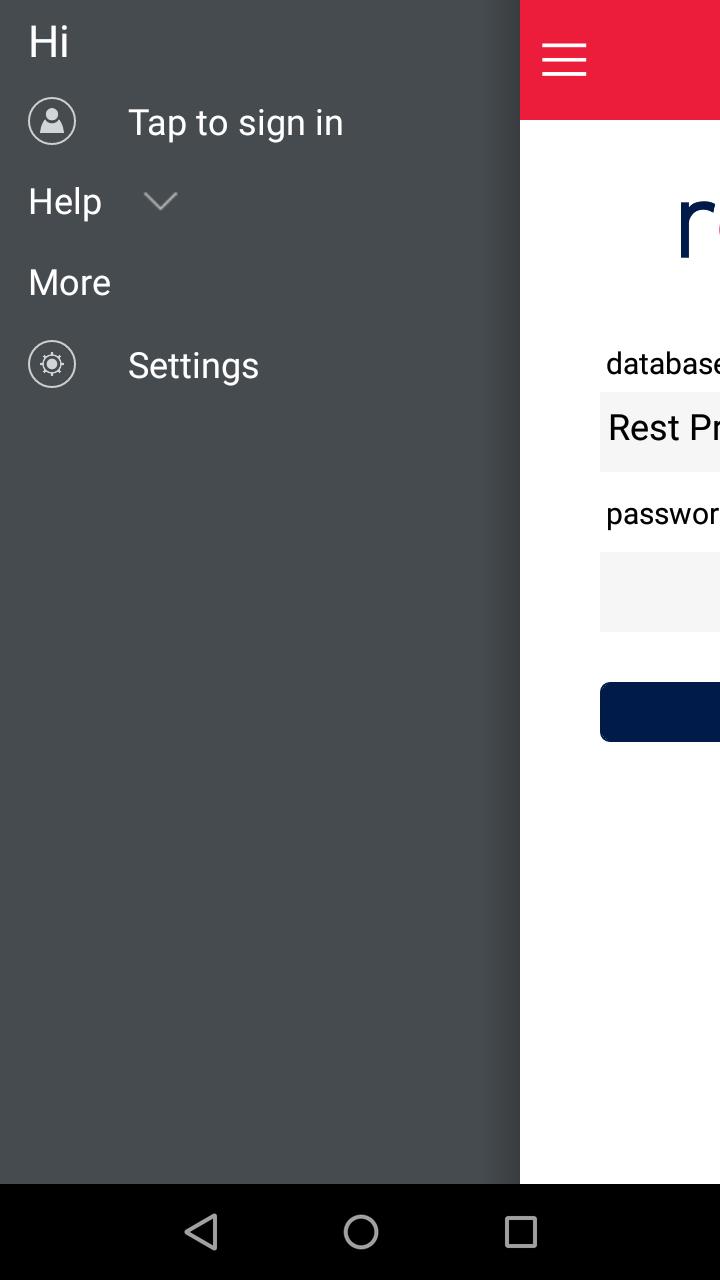Tap the Android back navigation icon

[201, 1232]
